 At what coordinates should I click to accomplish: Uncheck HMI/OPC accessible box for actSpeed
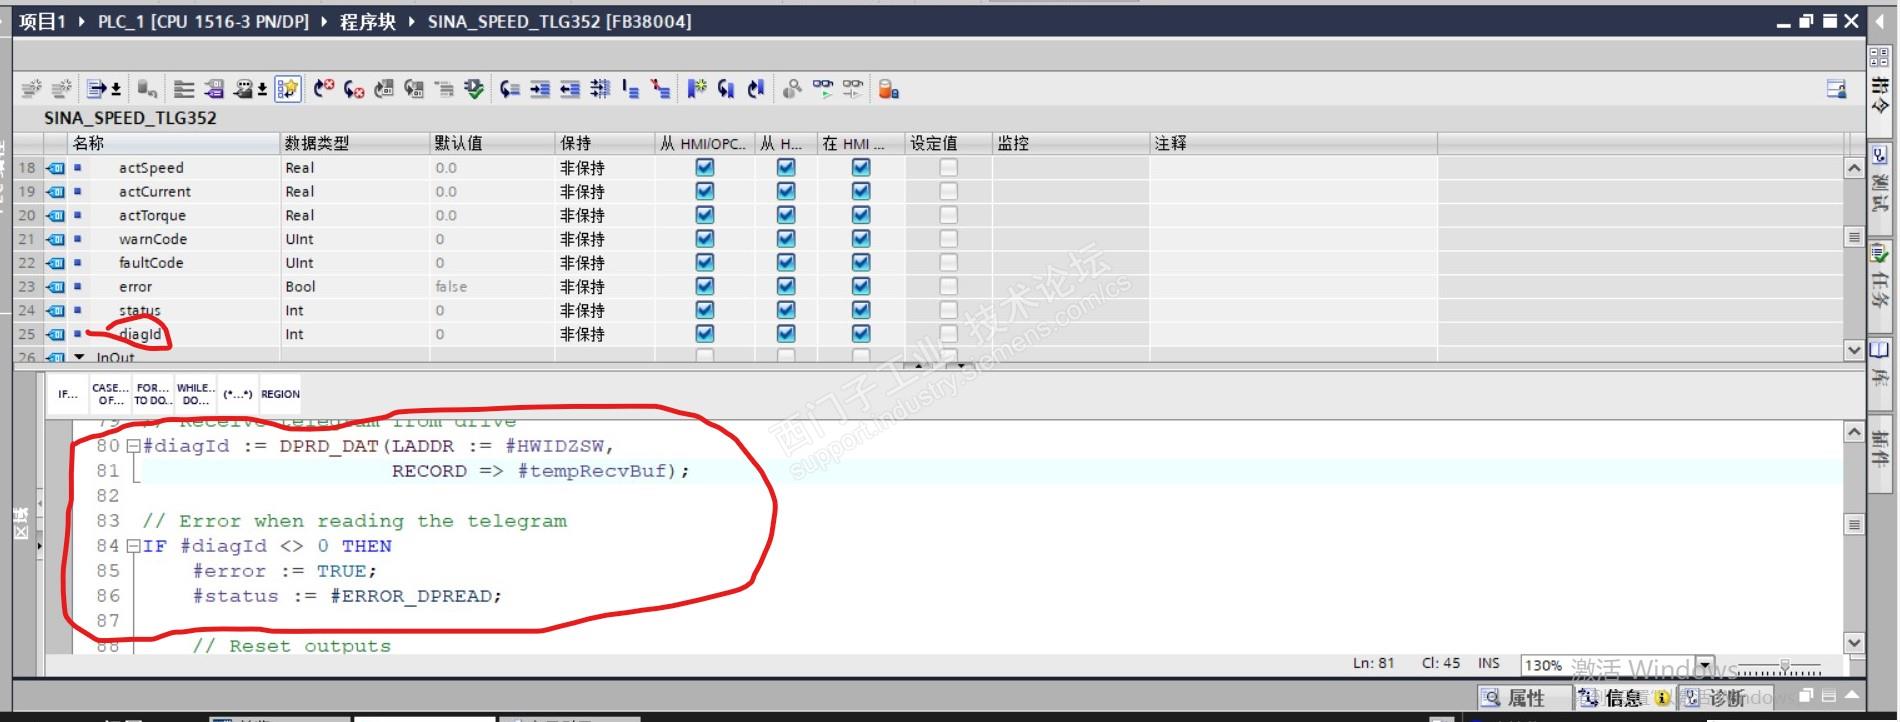(x=705, y=167)
